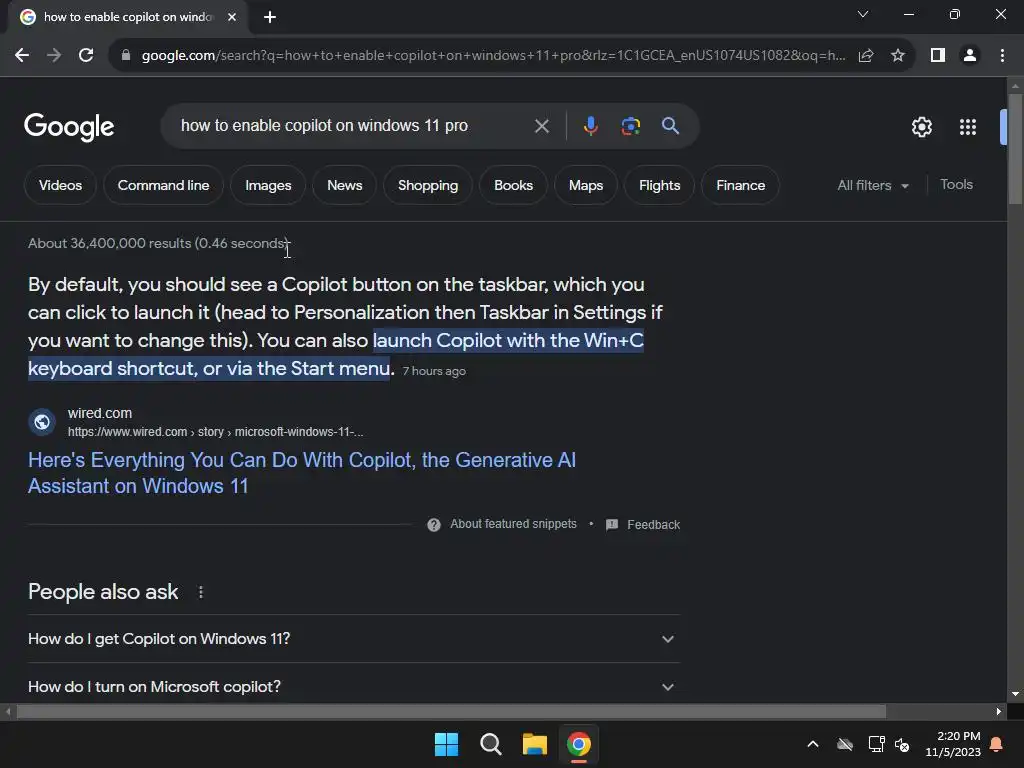1024x768 pixels.
Task: Open the browser side panel
Action: (938, 56)
